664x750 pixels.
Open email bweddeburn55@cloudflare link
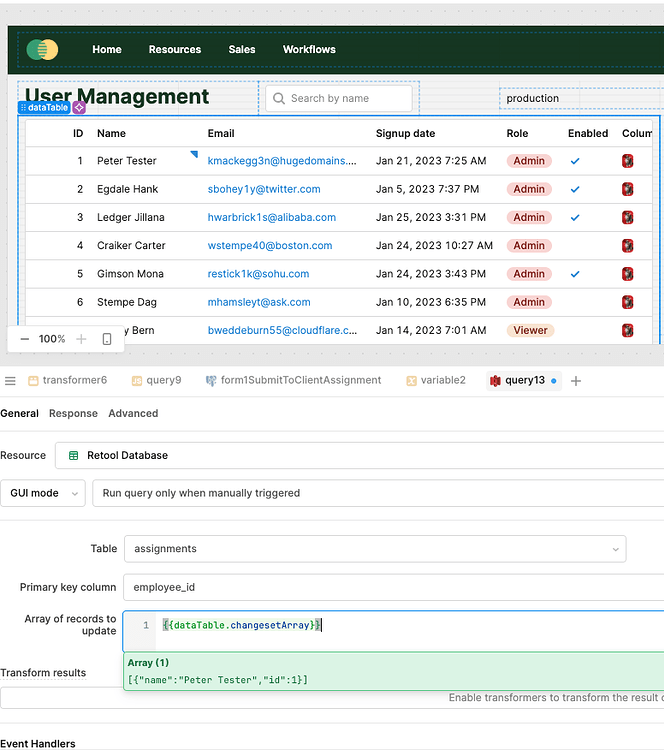282,330
